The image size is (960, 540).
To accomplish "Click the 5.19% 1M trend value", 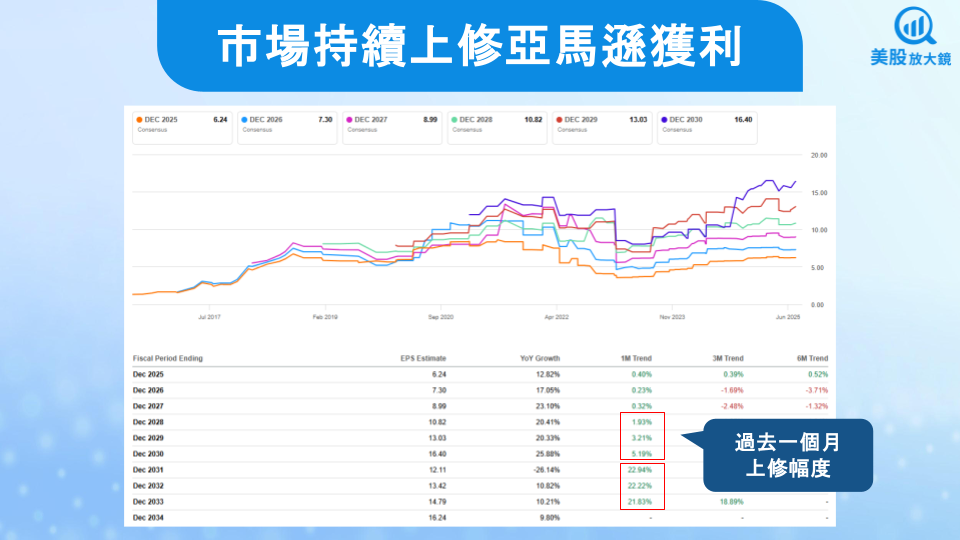I will 642,454.
